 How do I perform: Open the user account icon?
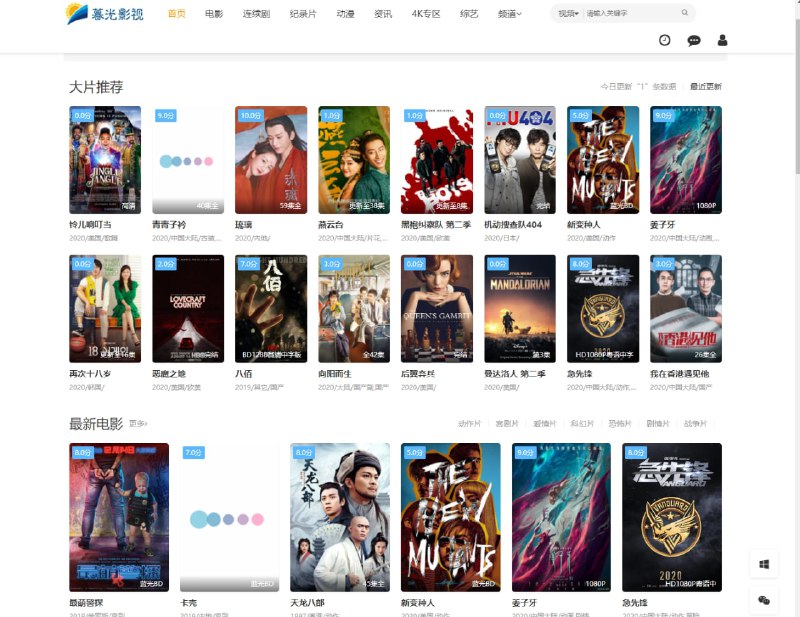point(722,40)
